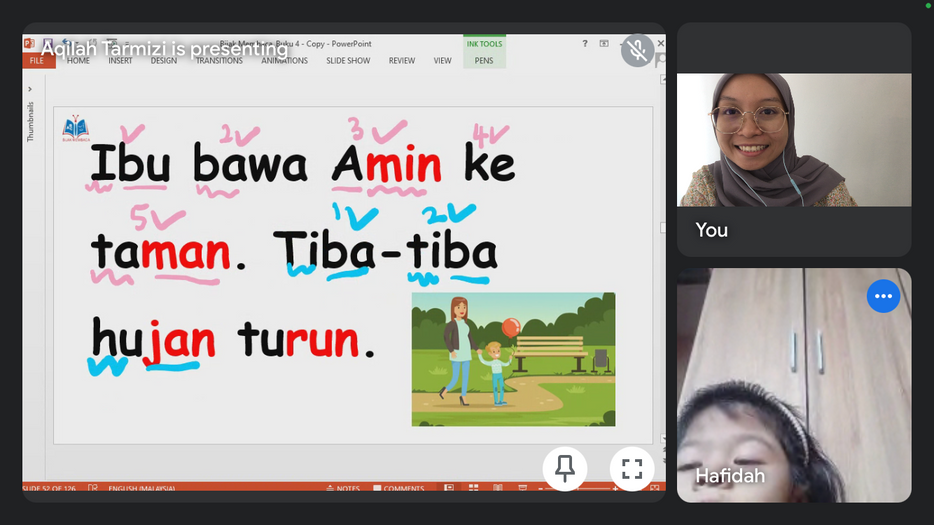Pin the presentation tile
The image size is (934, 525).
pos(565,469)
